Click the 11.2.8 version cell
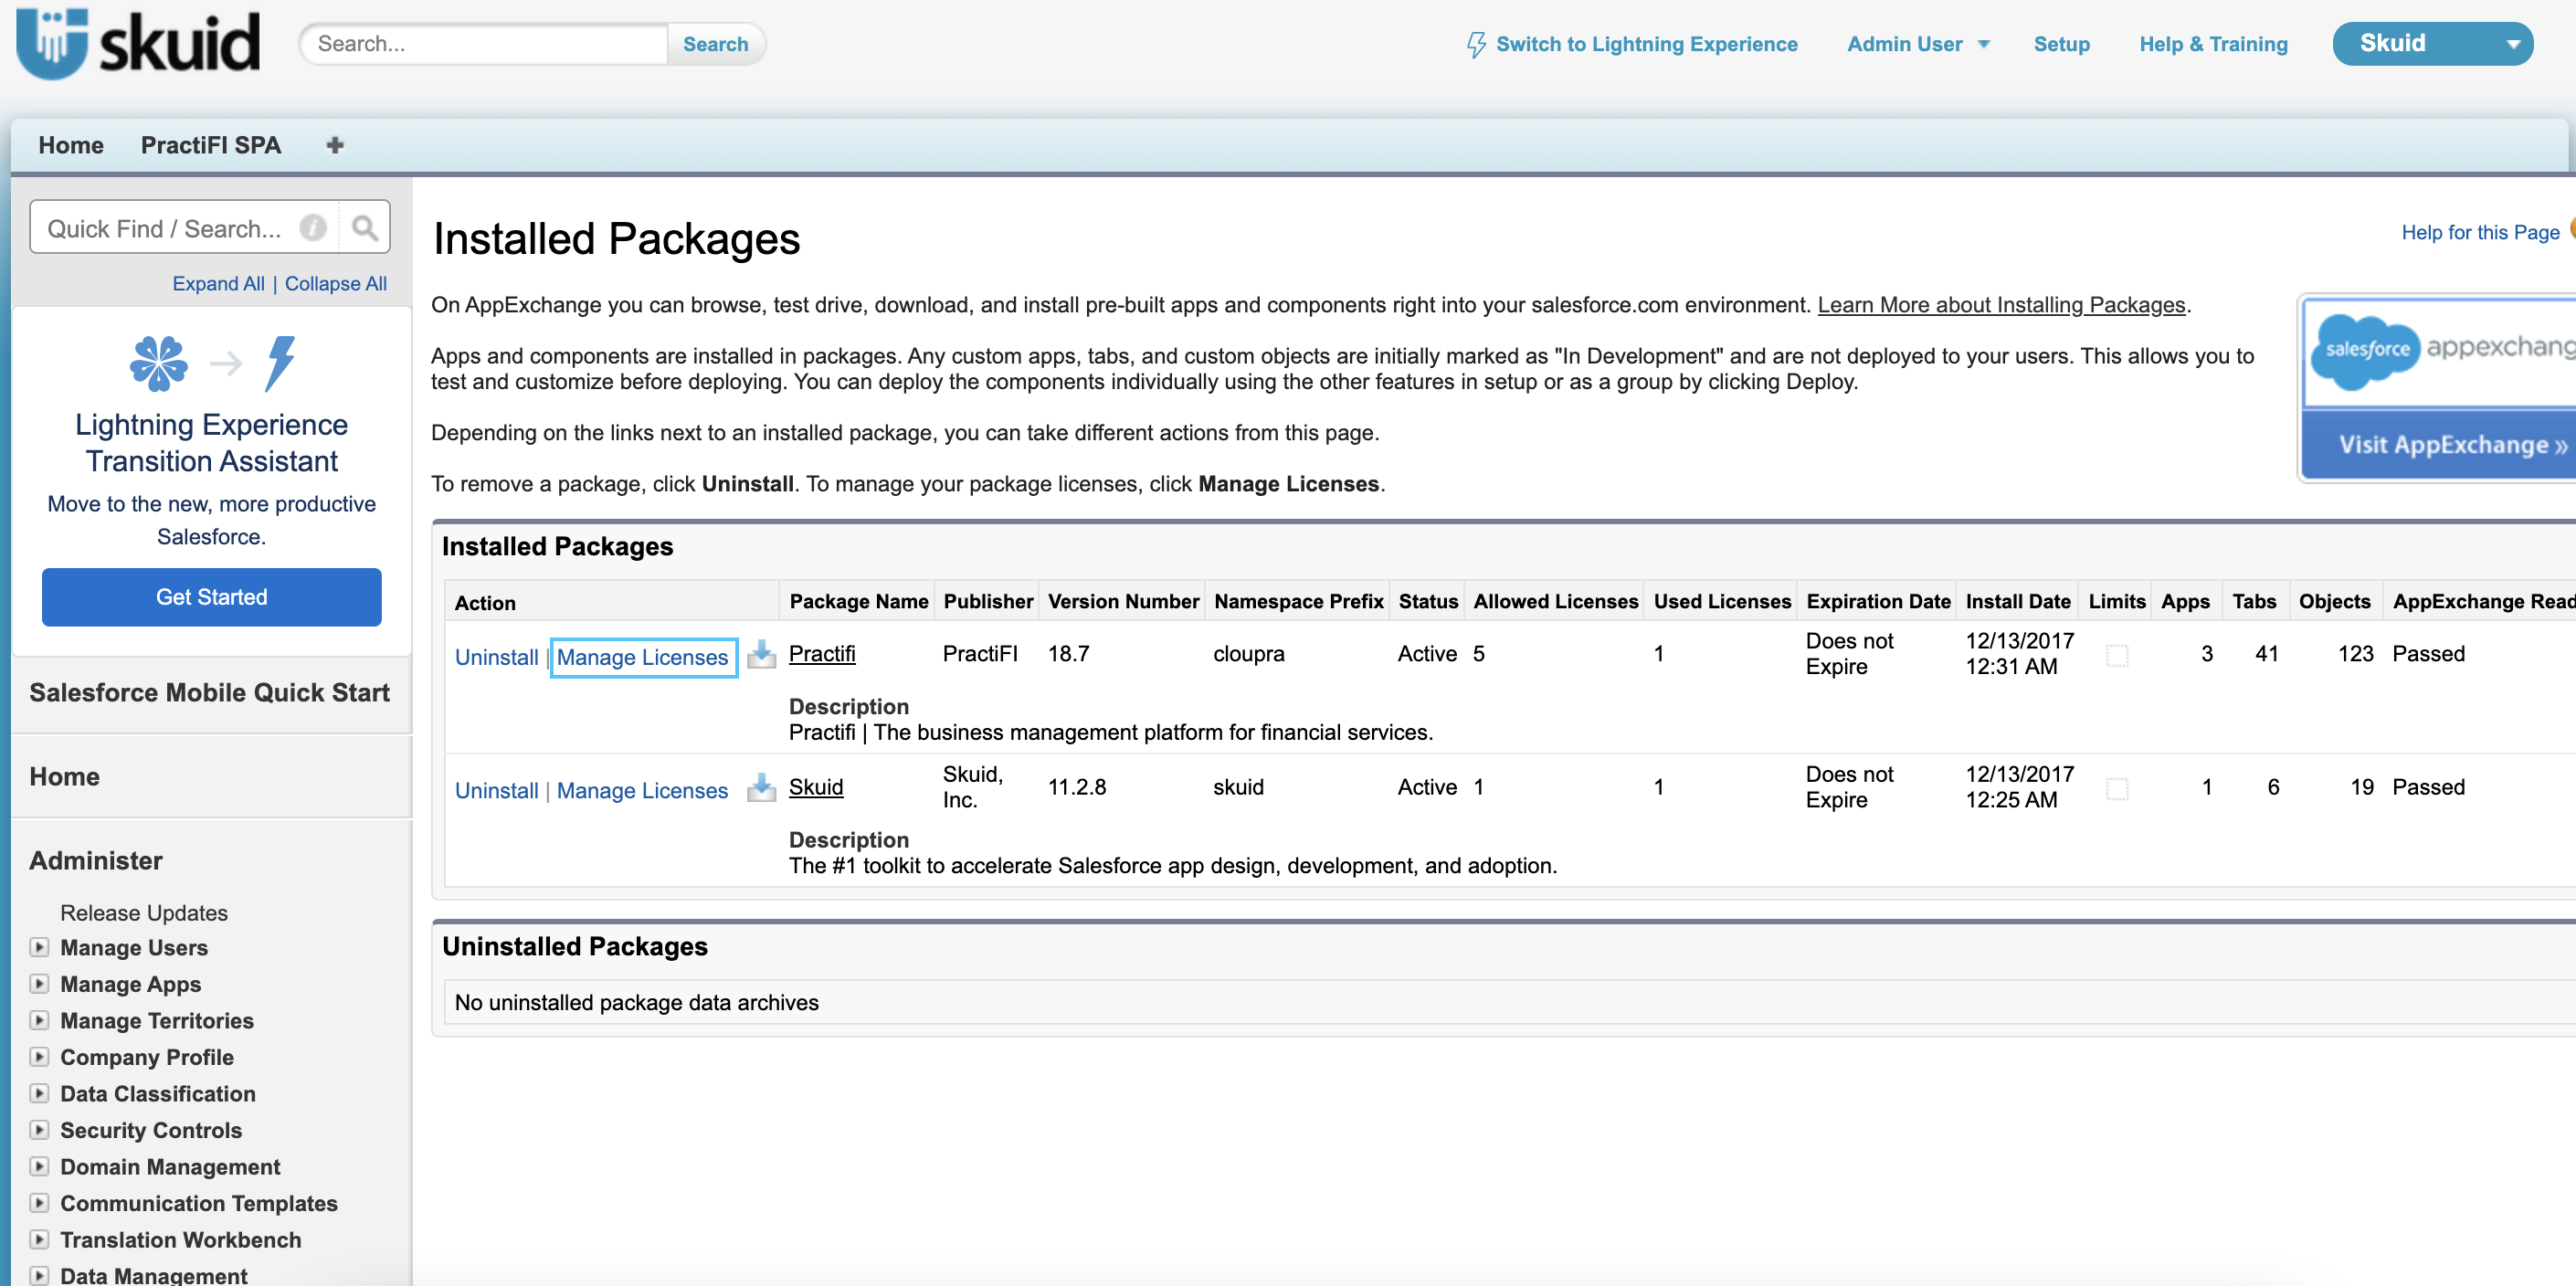 click(1076, 787)
